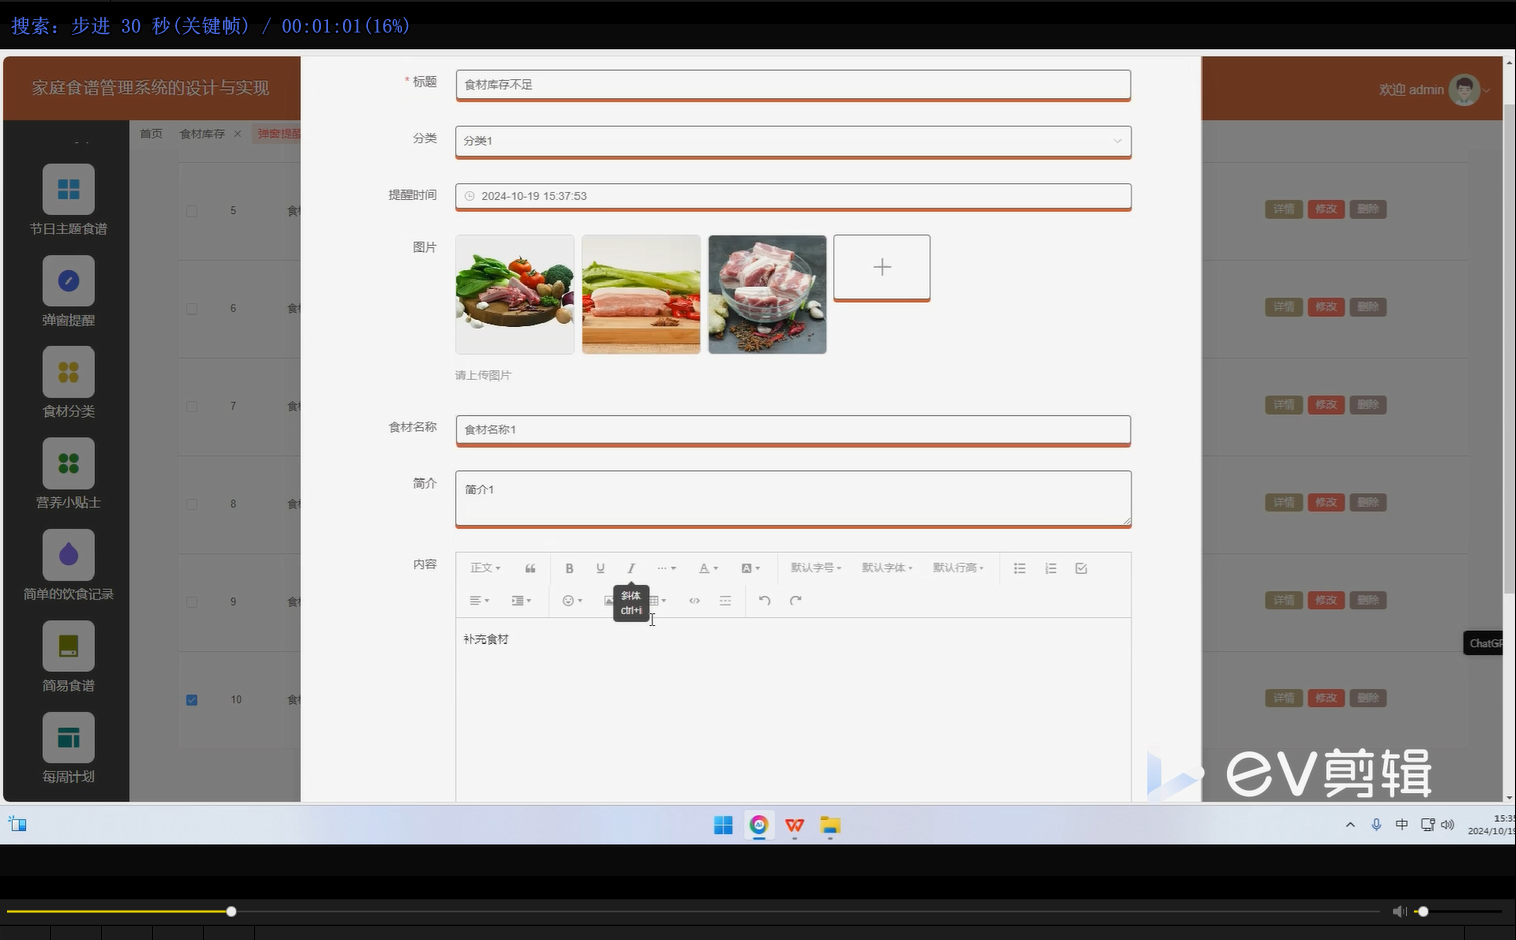Check the checkbox for row 8
Image resolution: width=1516 pixels, height=940 pixels.
tap(192, 504)
